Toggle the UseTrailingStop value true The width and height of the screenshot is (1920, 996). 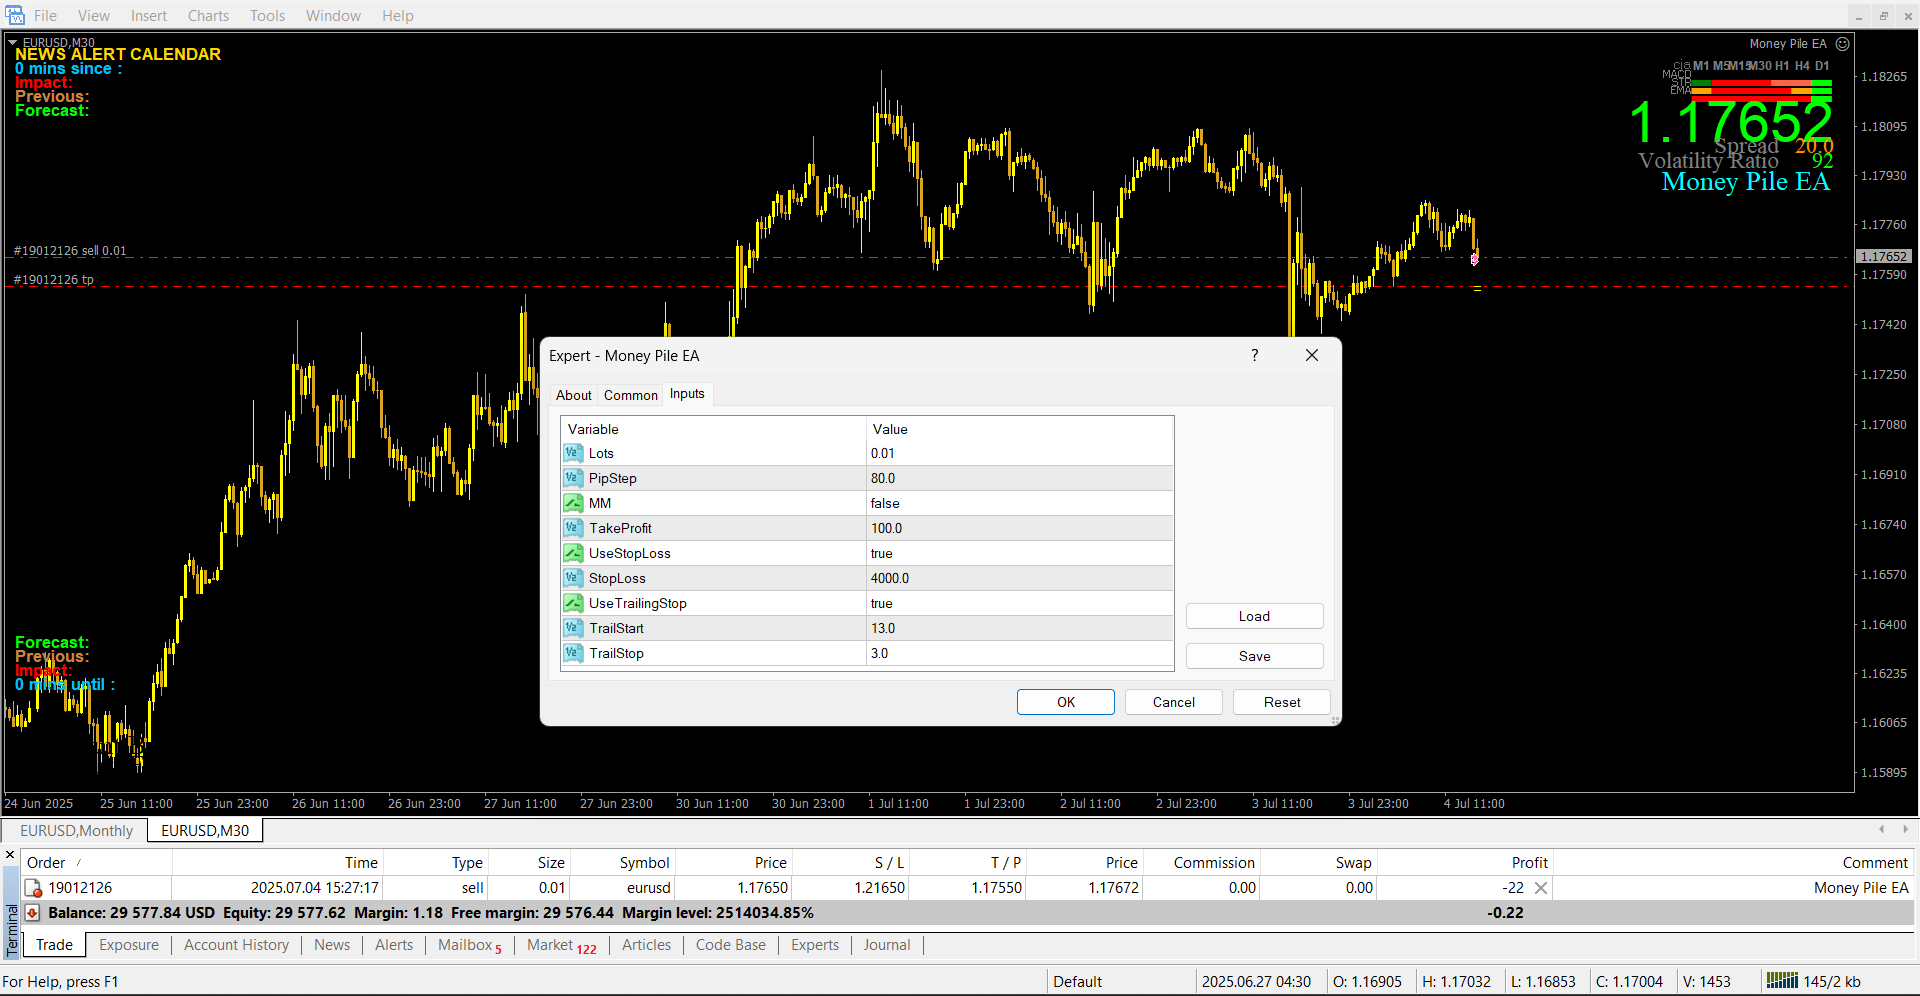(x=1018, y=603)
